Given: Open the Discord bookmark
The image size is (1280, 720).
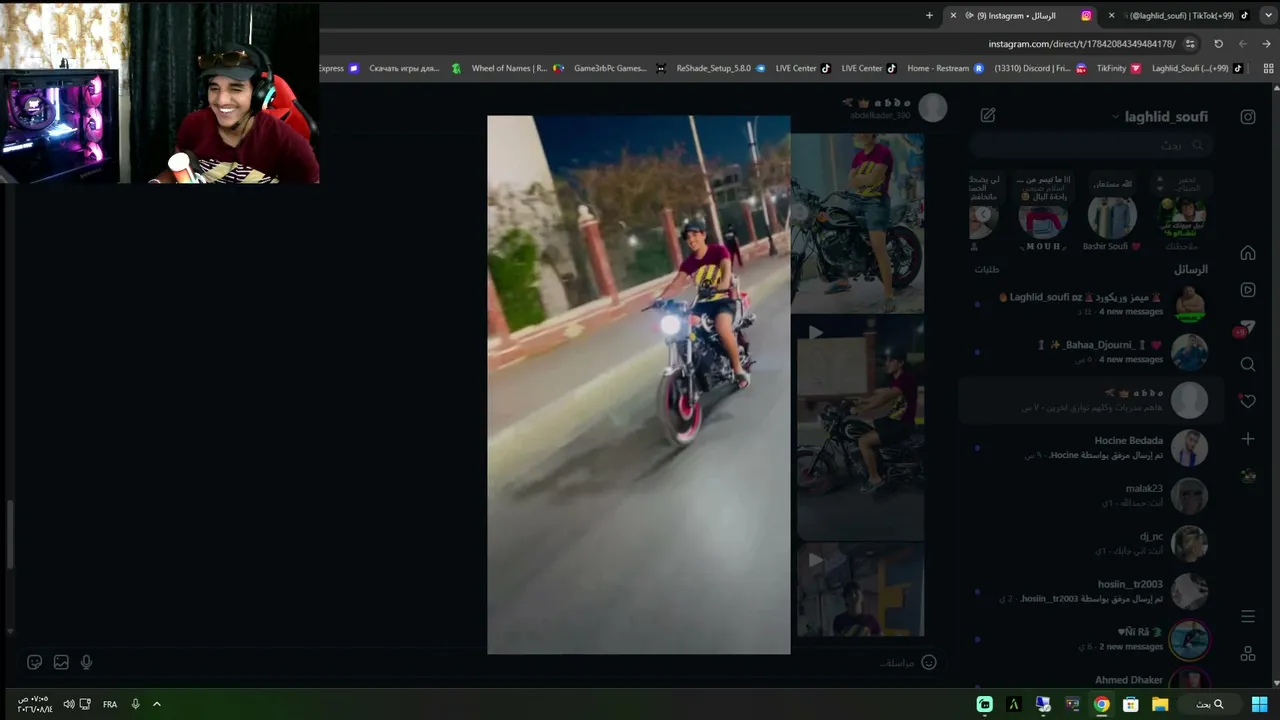Looking at the screenshot, I should [x=1039, y=68].
